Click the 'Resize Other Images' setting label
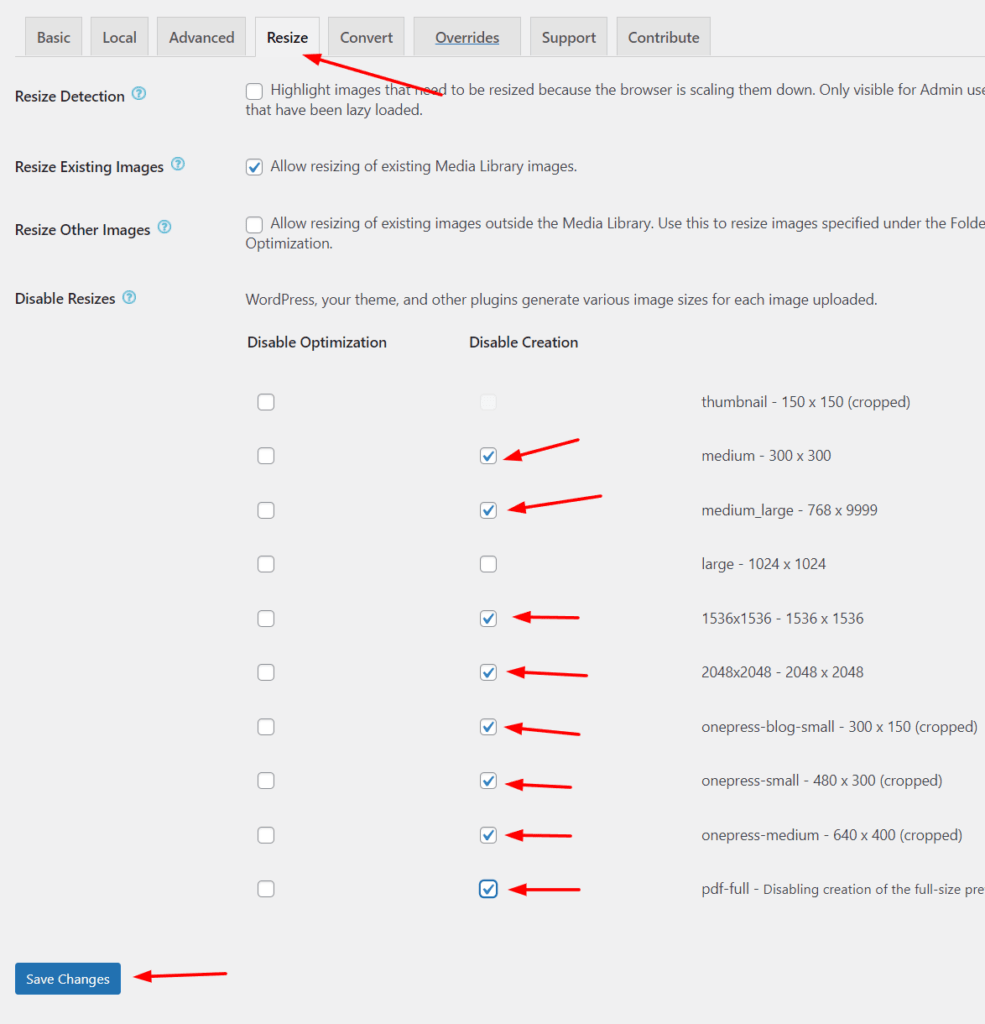985x1024 pixels. pos(83,230)
